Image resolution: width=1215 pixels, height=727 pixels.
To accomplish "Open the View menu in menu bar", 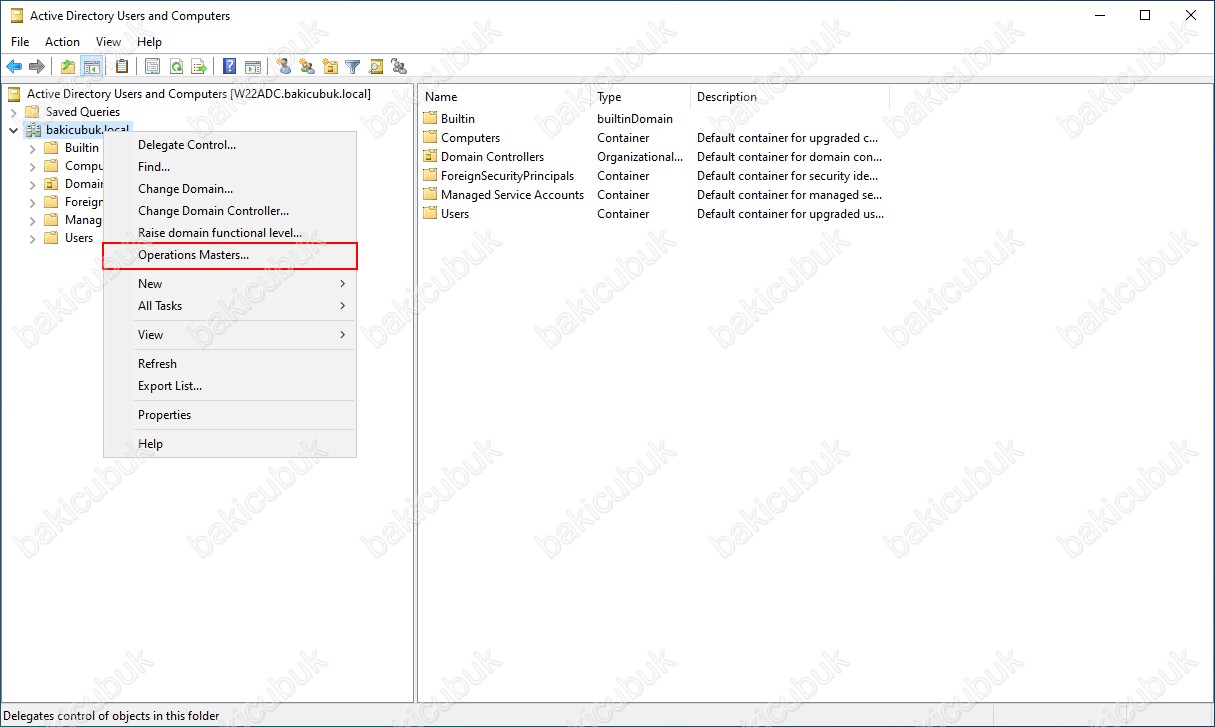I will (108, 42).
